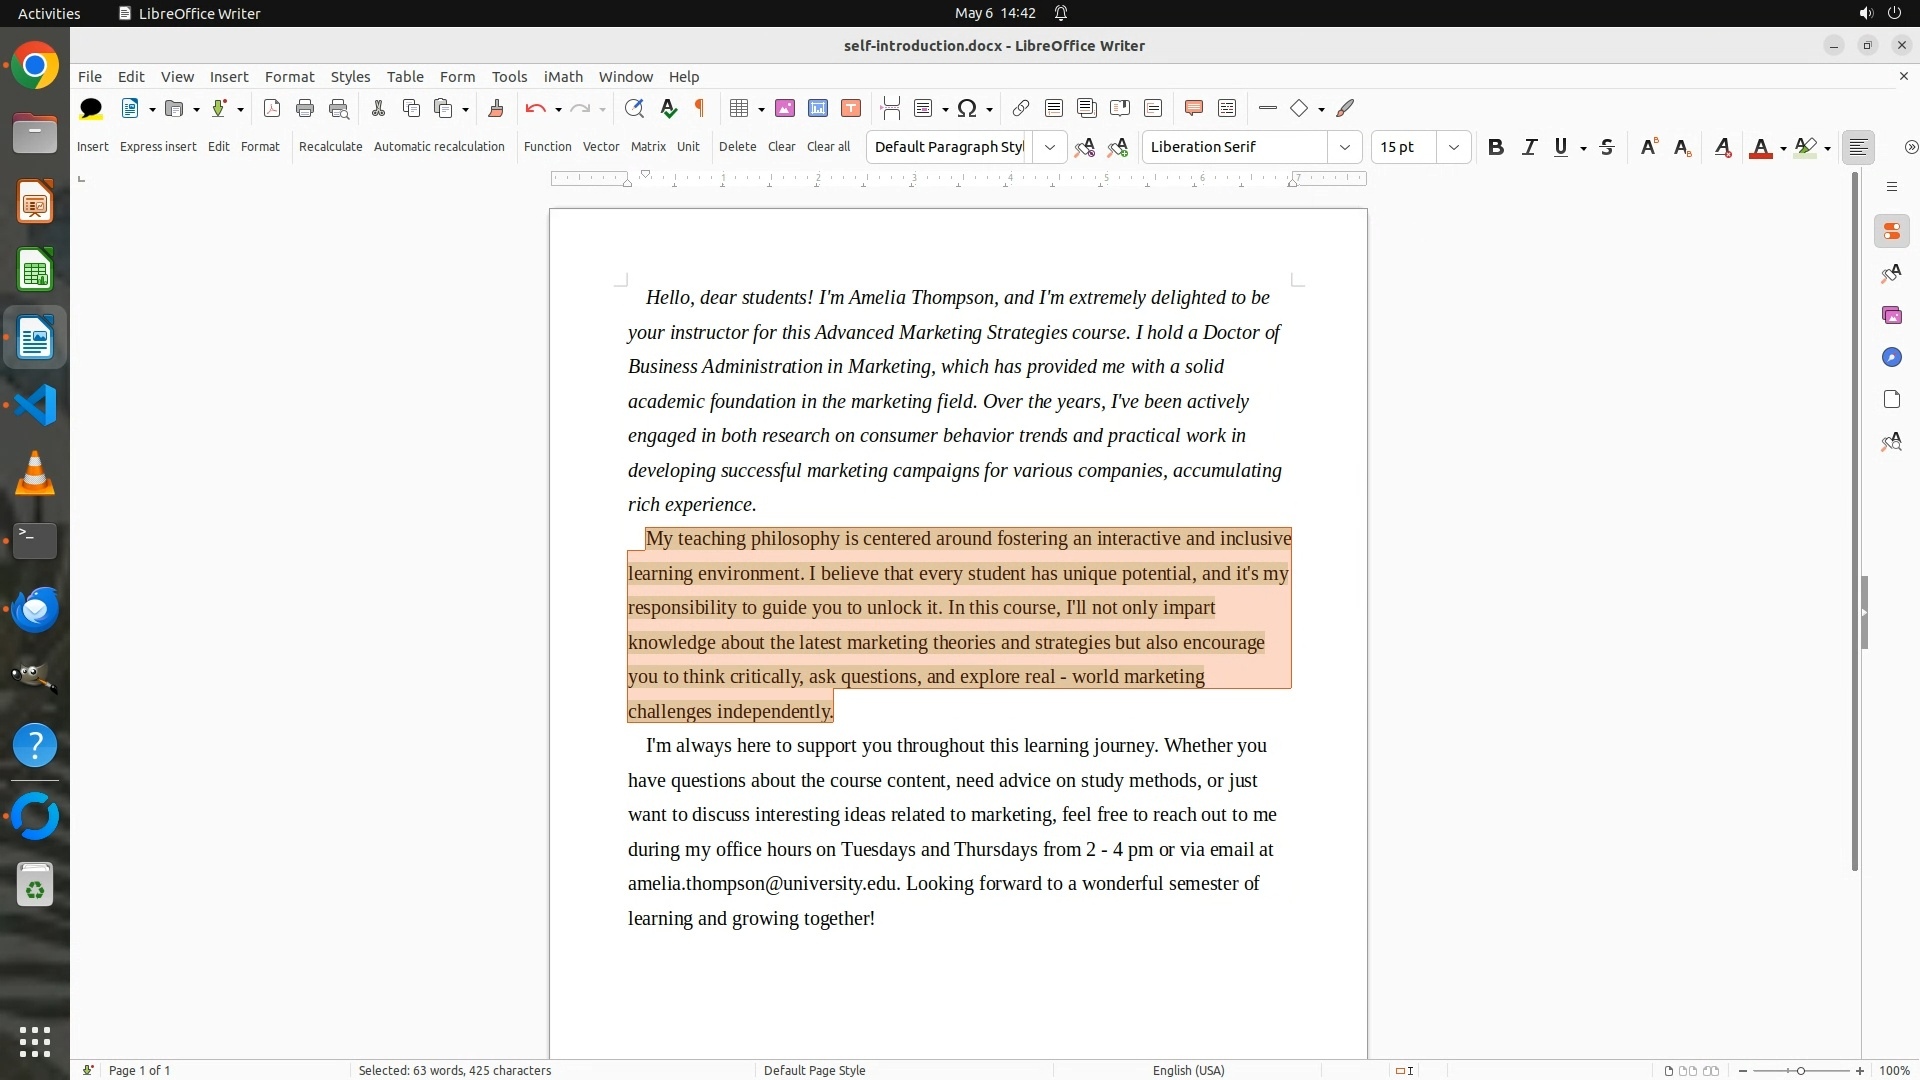Open the sidebar Gallery panel
1920x1080 pixels.
[x=1891, y=316]
